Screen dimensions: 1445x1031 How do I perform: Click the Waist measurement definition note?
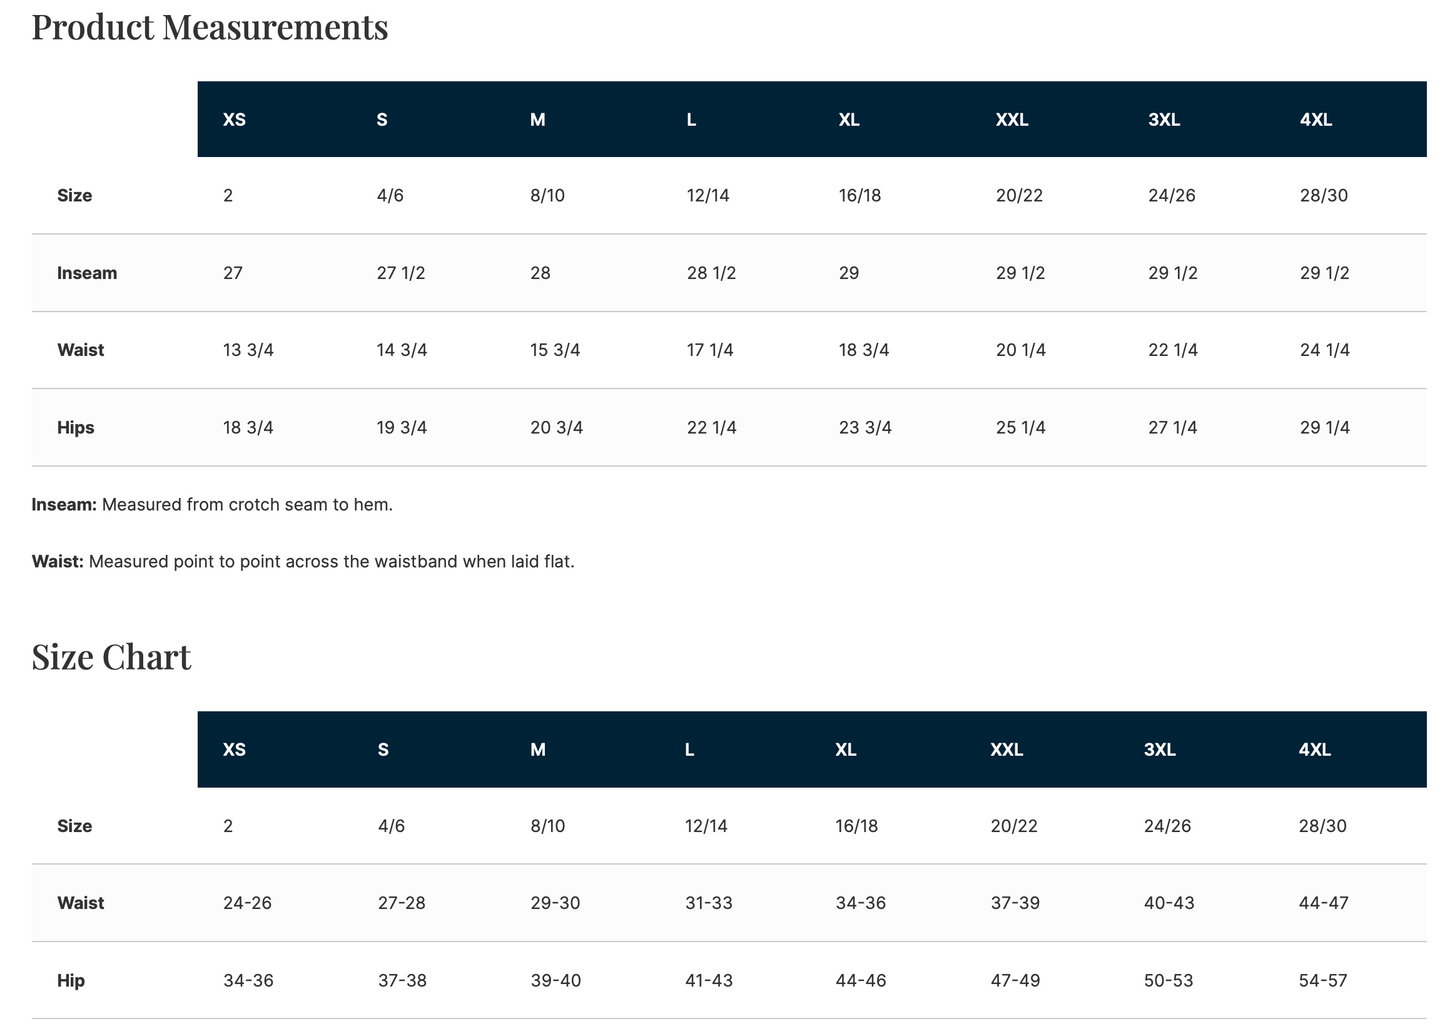[303, 562]
